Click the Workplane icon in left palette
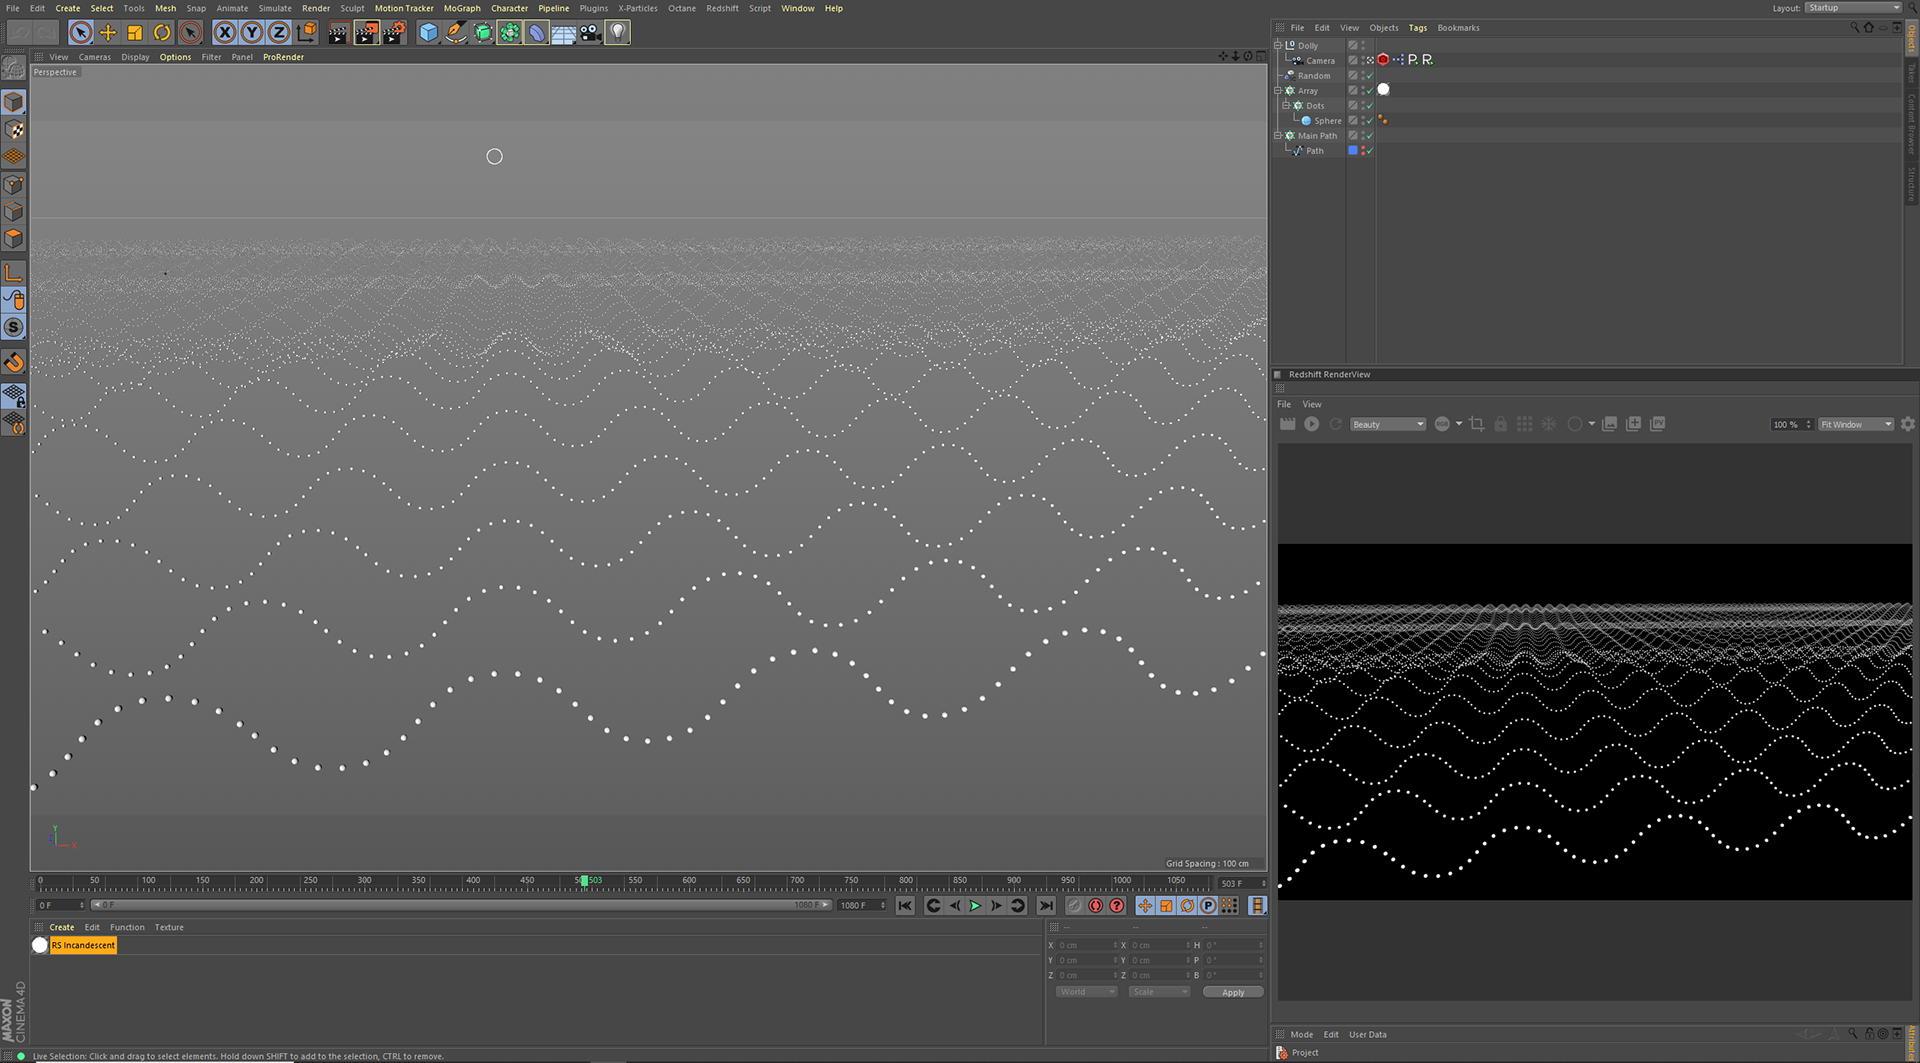Screen dimensions: 1920x1063 (14, 157)
